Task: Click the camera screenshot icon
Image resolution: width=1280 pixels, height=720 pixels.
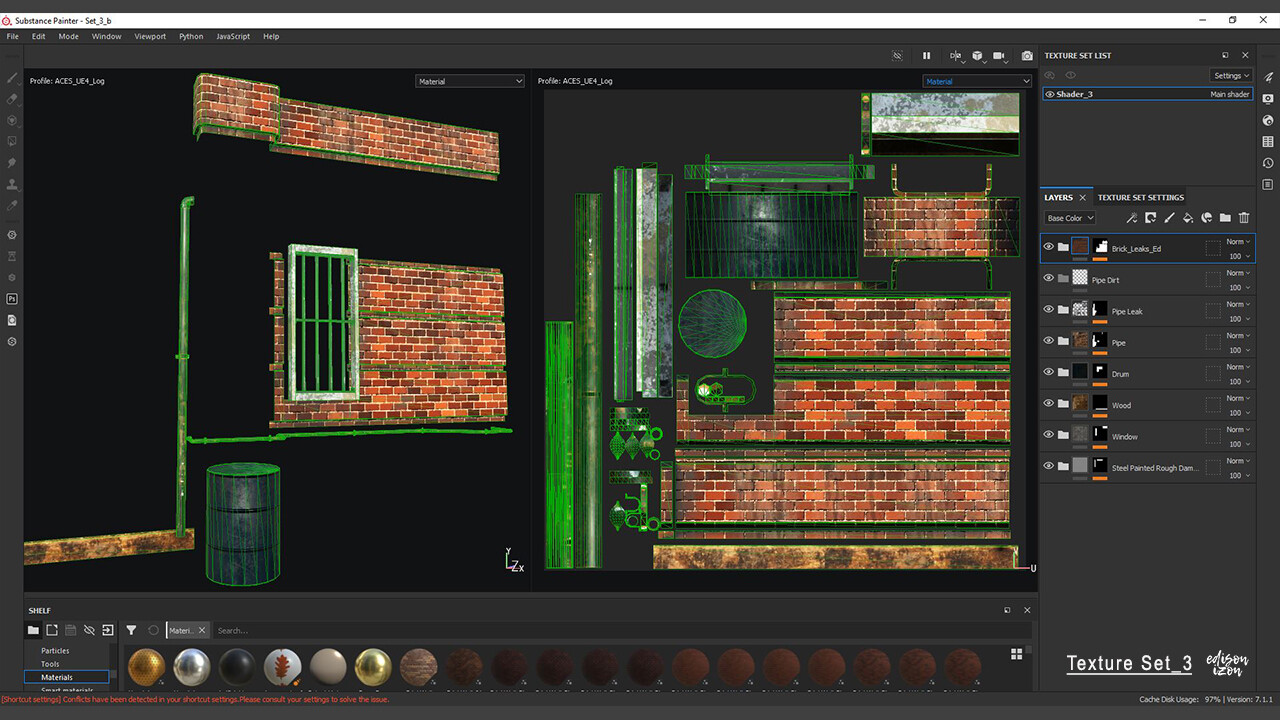Action: click(x=1027, y=56)
